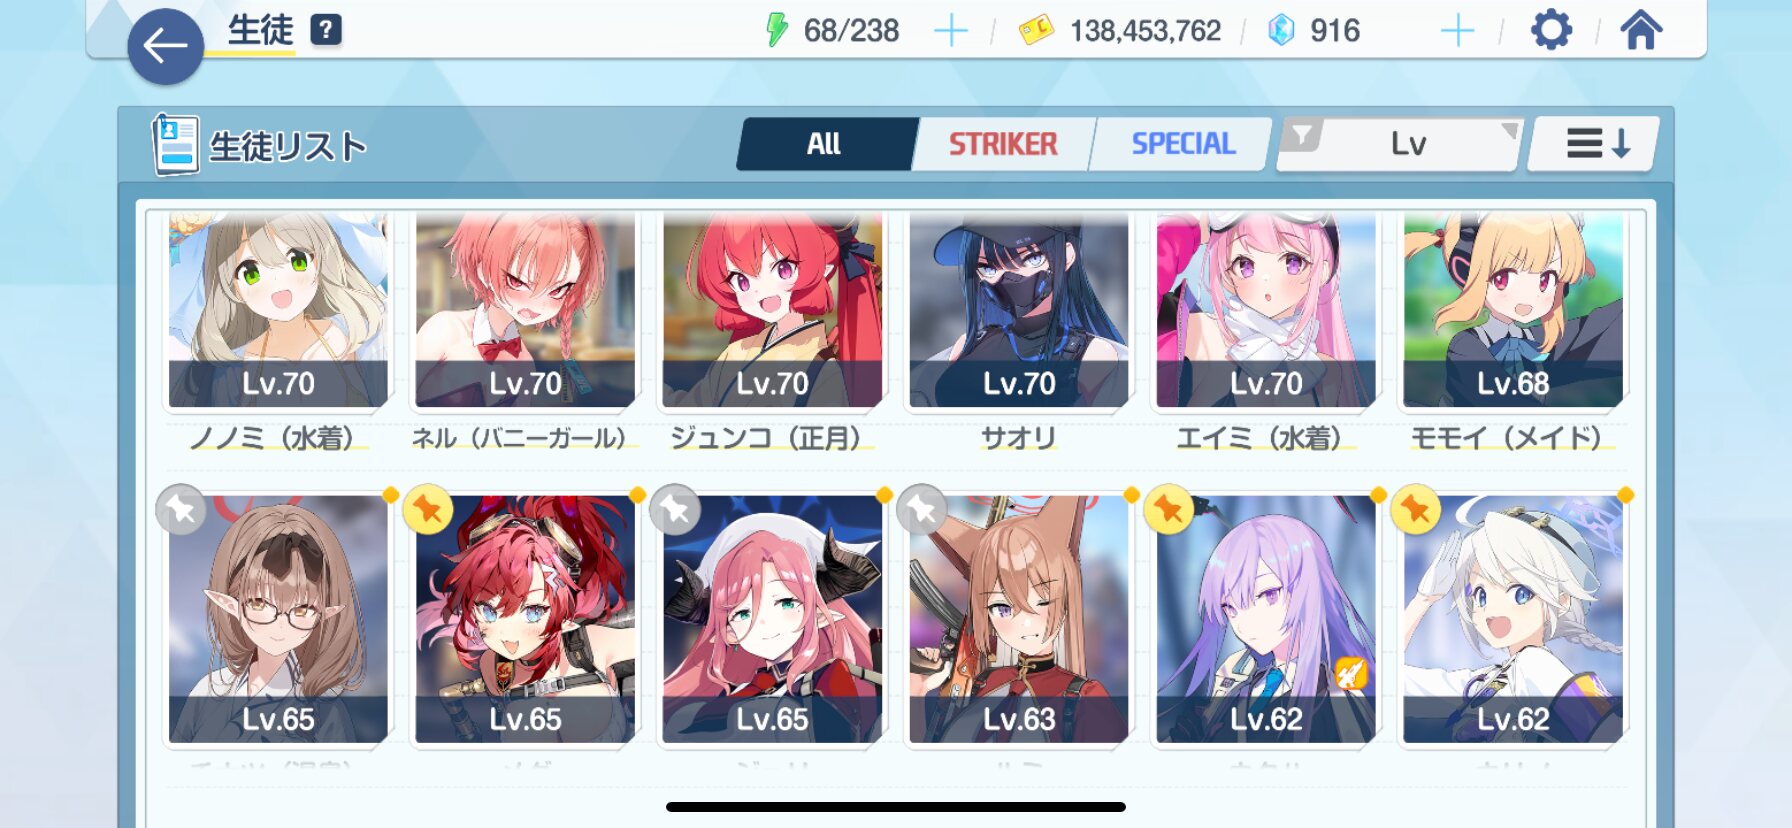This screenshot has width=1792, height=828.
Task: Go back using the round arrow button
Action: (165, 46)
